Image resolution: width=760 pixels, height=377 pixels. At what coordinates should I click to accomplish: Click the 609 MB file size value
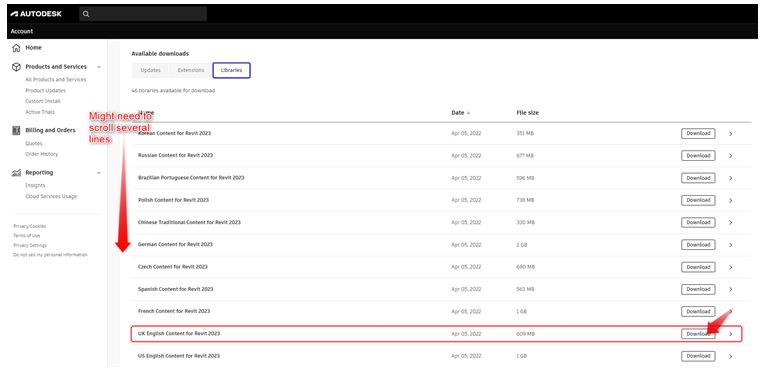point(525,334)
